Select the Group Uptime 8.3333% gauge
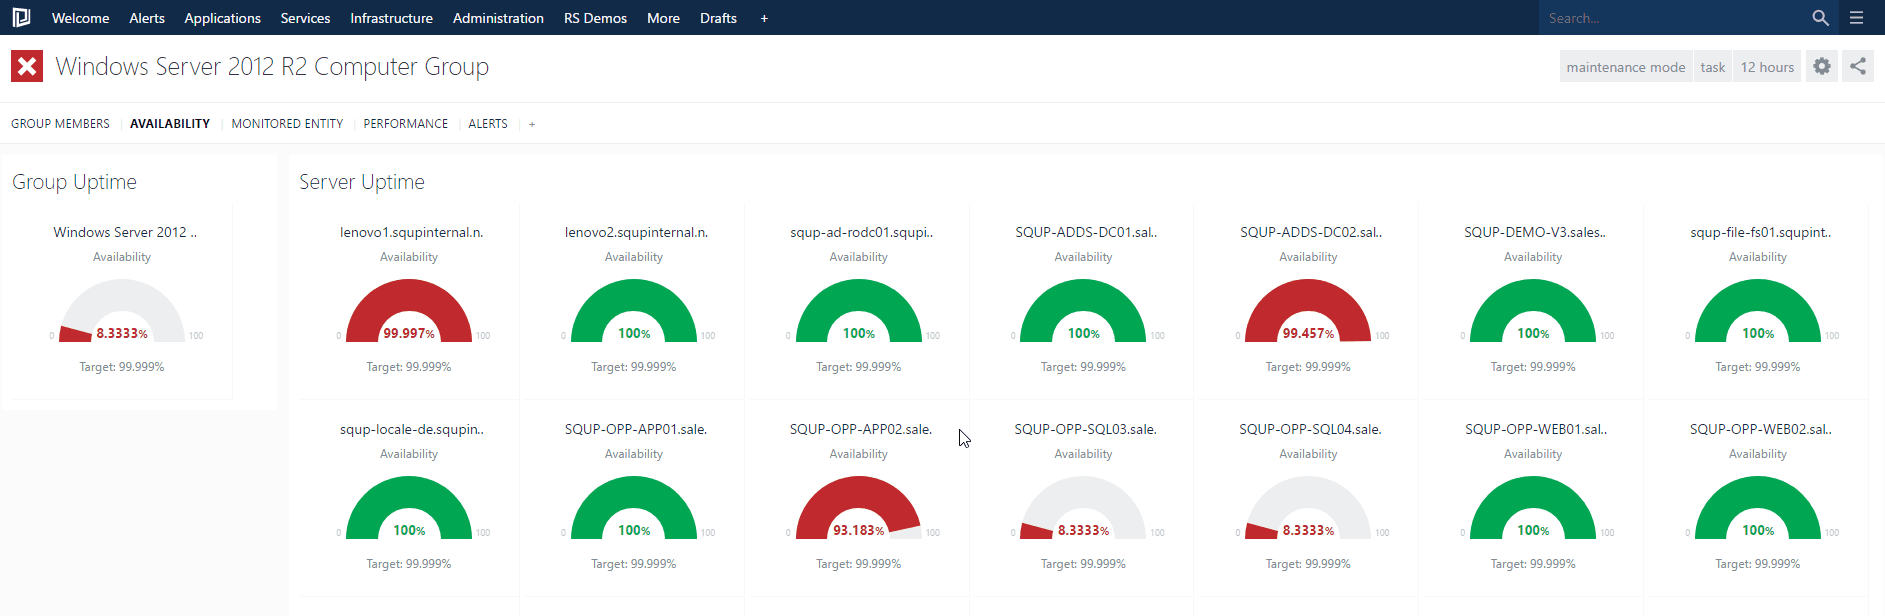1885x616 pixels. (x=122, y=314)
